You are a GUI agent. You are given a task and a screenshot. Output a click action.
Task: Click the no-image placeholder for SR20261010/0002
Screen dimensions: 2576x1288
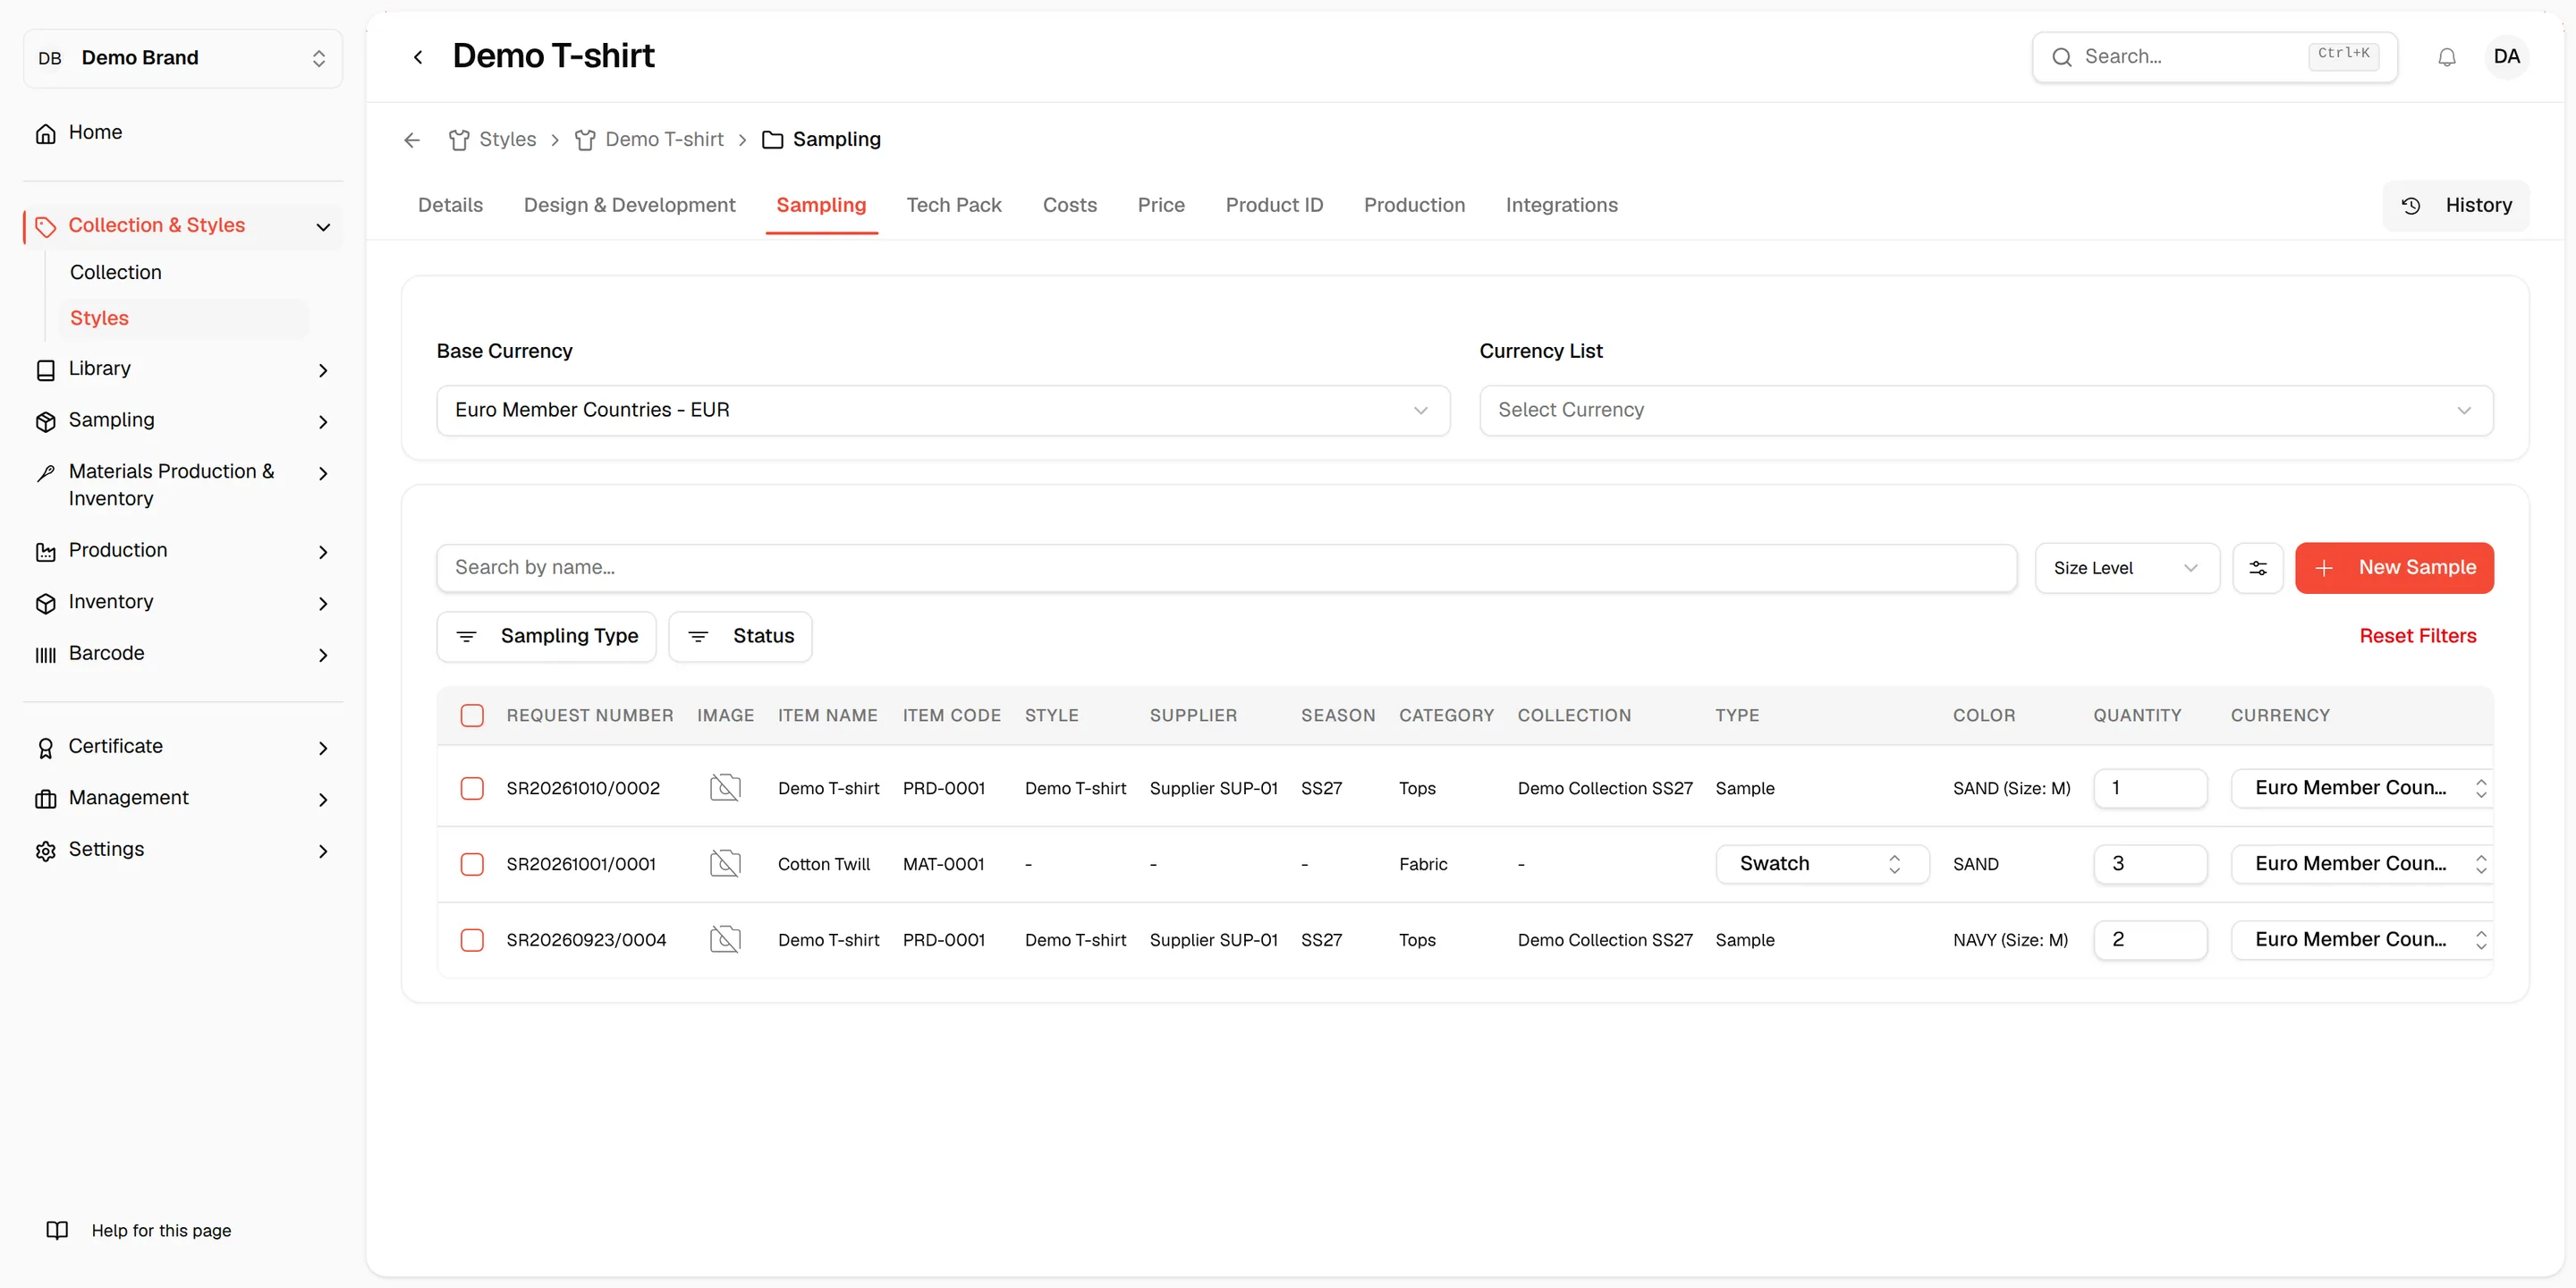pyautogui.click(x=725, y=788)
